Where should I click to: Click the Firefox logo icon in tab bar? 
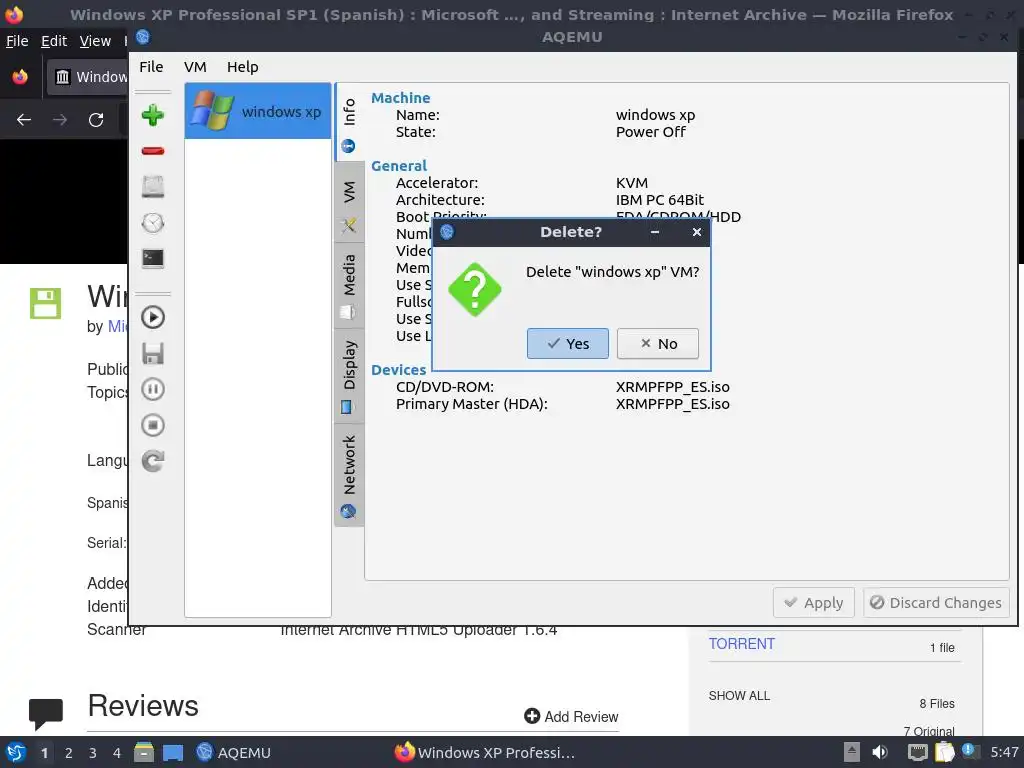20,77
